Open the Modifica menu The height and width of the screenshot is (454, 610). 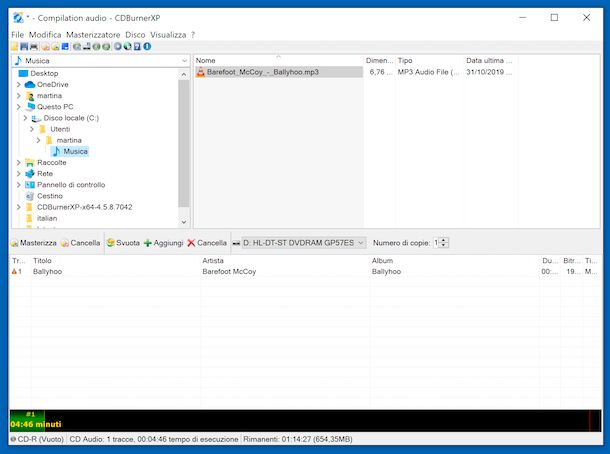[45, 35]
